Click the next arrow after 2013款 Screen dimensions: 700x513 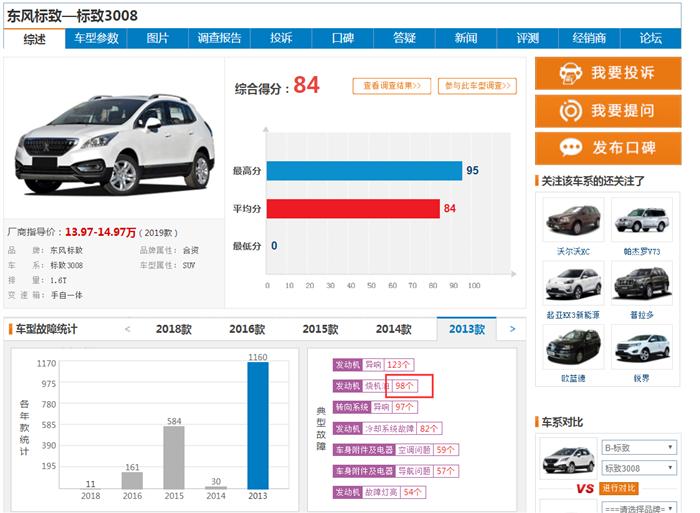(x=512, y=329)
